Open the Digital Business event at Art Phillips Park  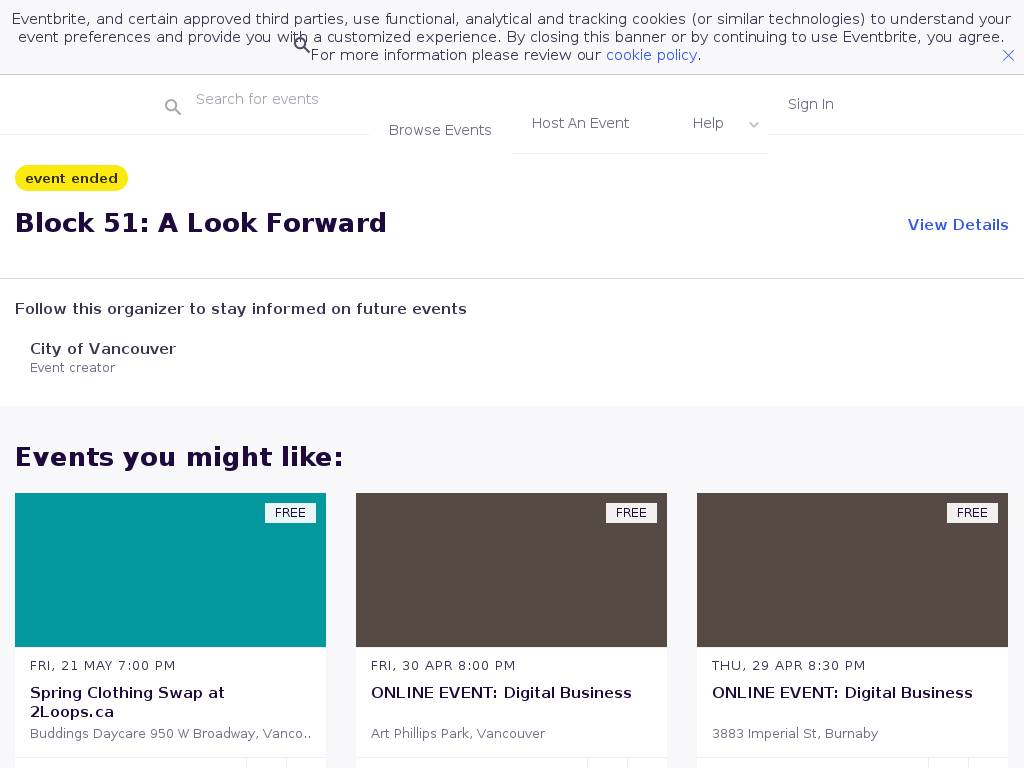pyautogui.click(x=501, y=693)
